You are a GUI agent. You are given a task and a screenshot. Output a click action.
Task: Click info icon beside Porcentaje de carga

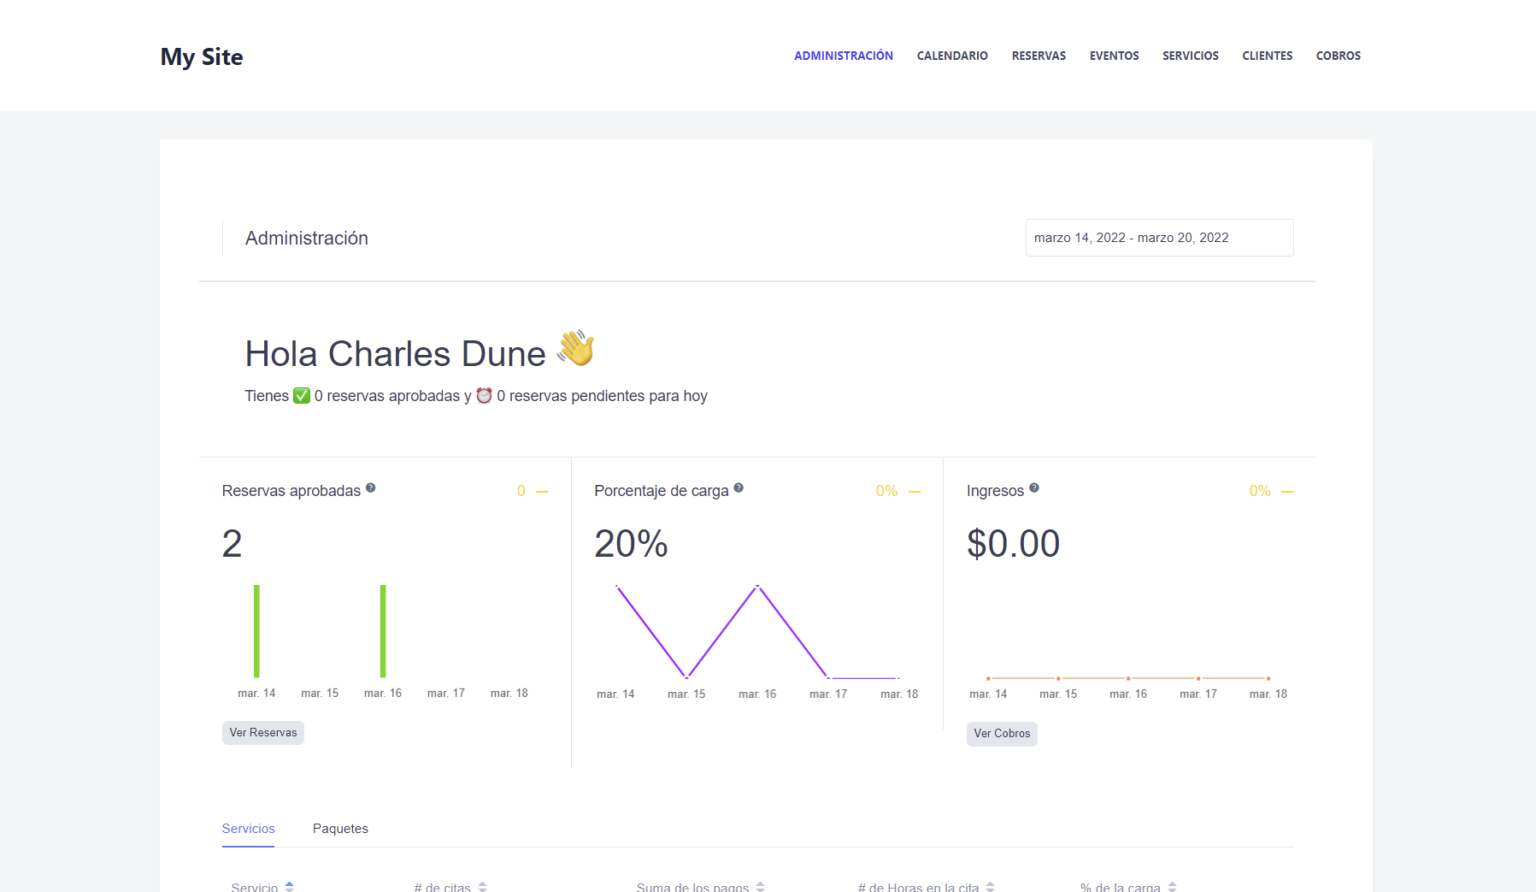coord(738,488)
